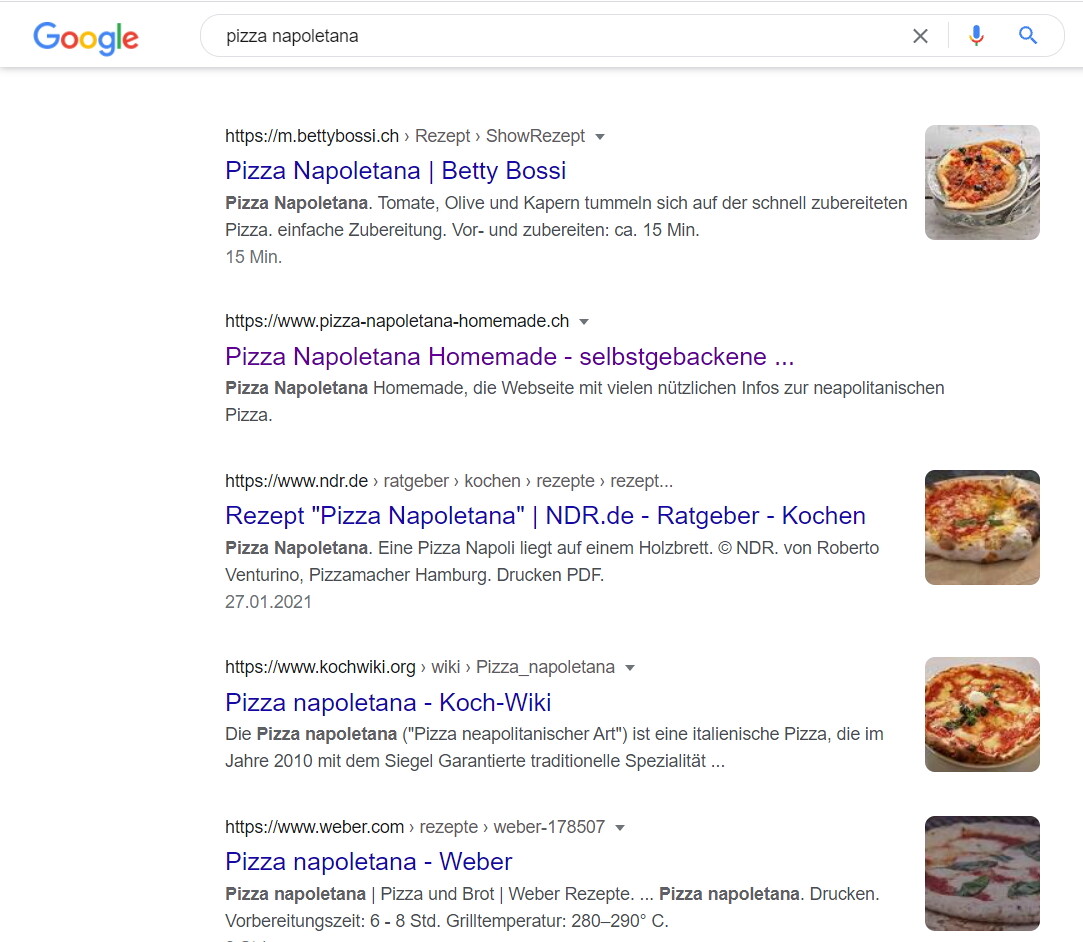The width and height of the screenshot is (1083, 942).
Task: Click the blue magnifier search icon
Action: [1028, 35]
